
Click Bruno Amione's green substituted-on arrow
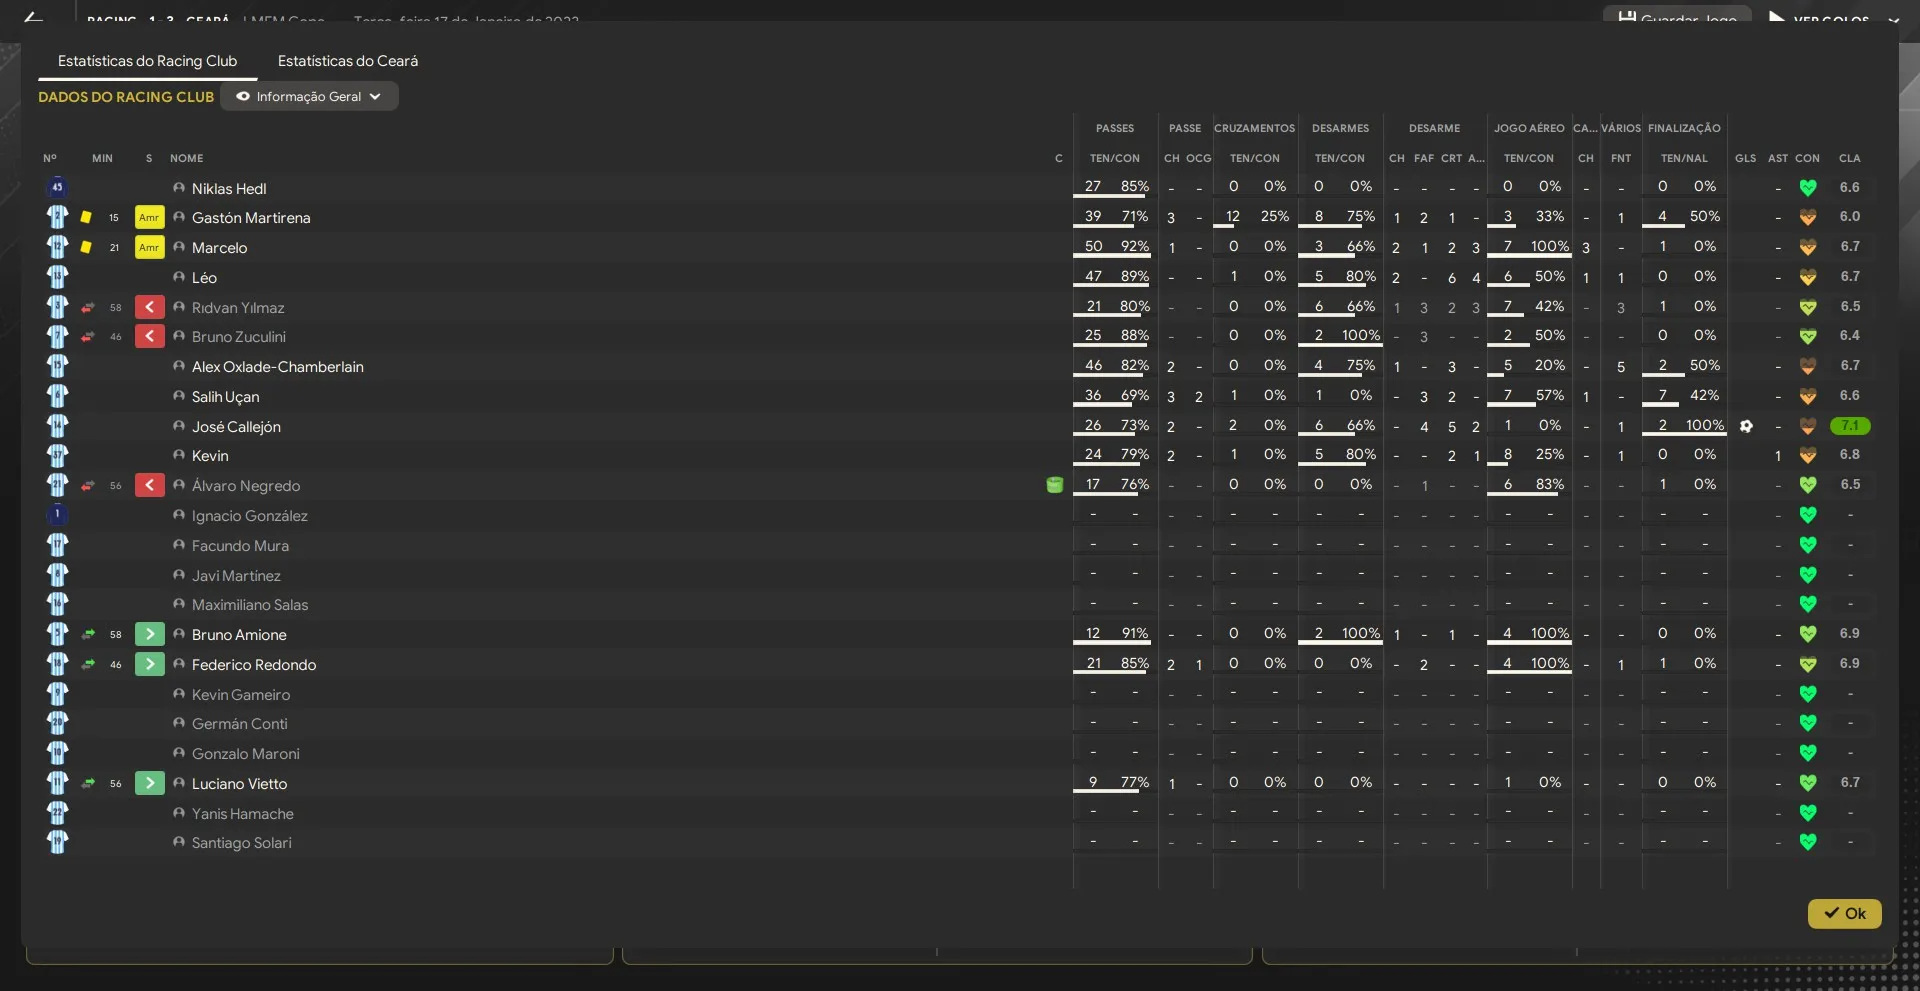[149, 634]
